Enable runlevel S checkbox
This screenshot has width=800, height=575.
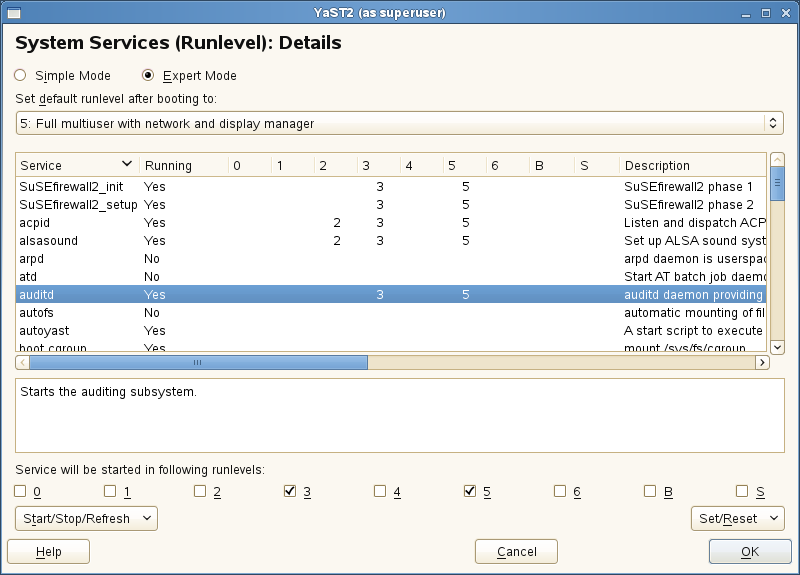[742, 491]
